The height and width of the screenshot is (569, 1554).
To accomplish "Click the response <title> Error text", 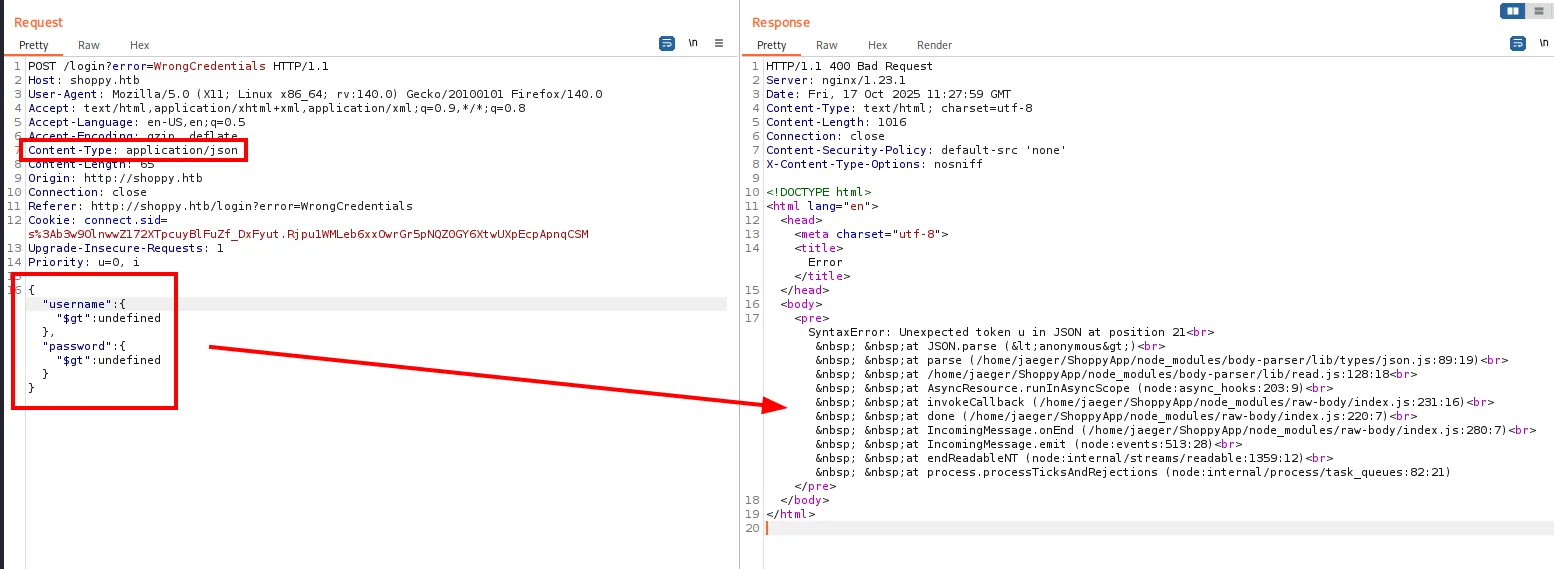I will (825, 262).
